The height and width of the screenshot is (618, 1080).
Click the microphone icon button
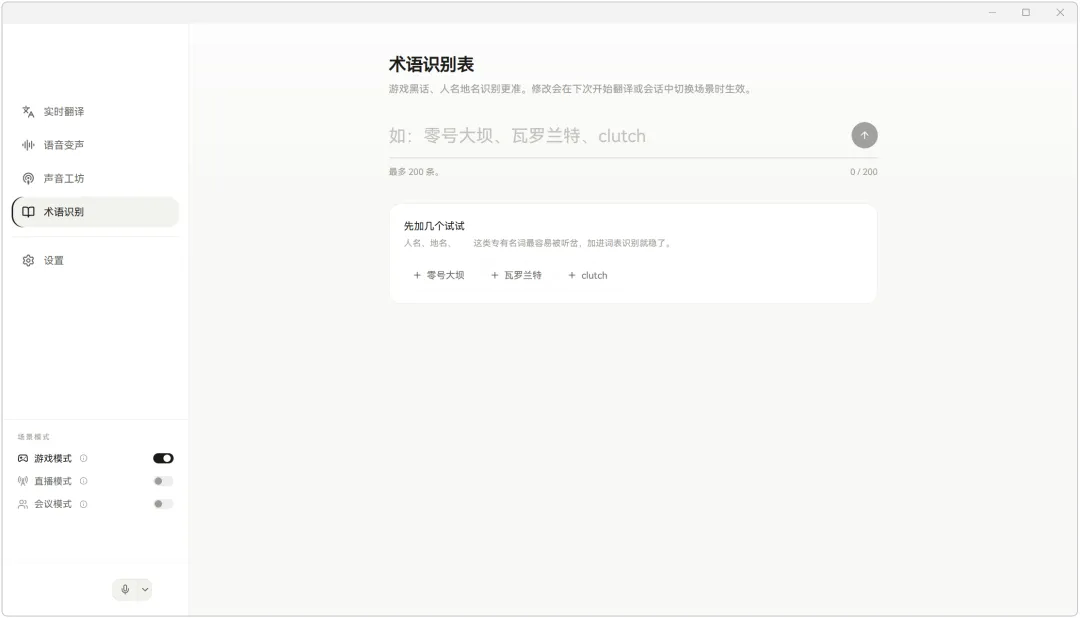(125, 589)
